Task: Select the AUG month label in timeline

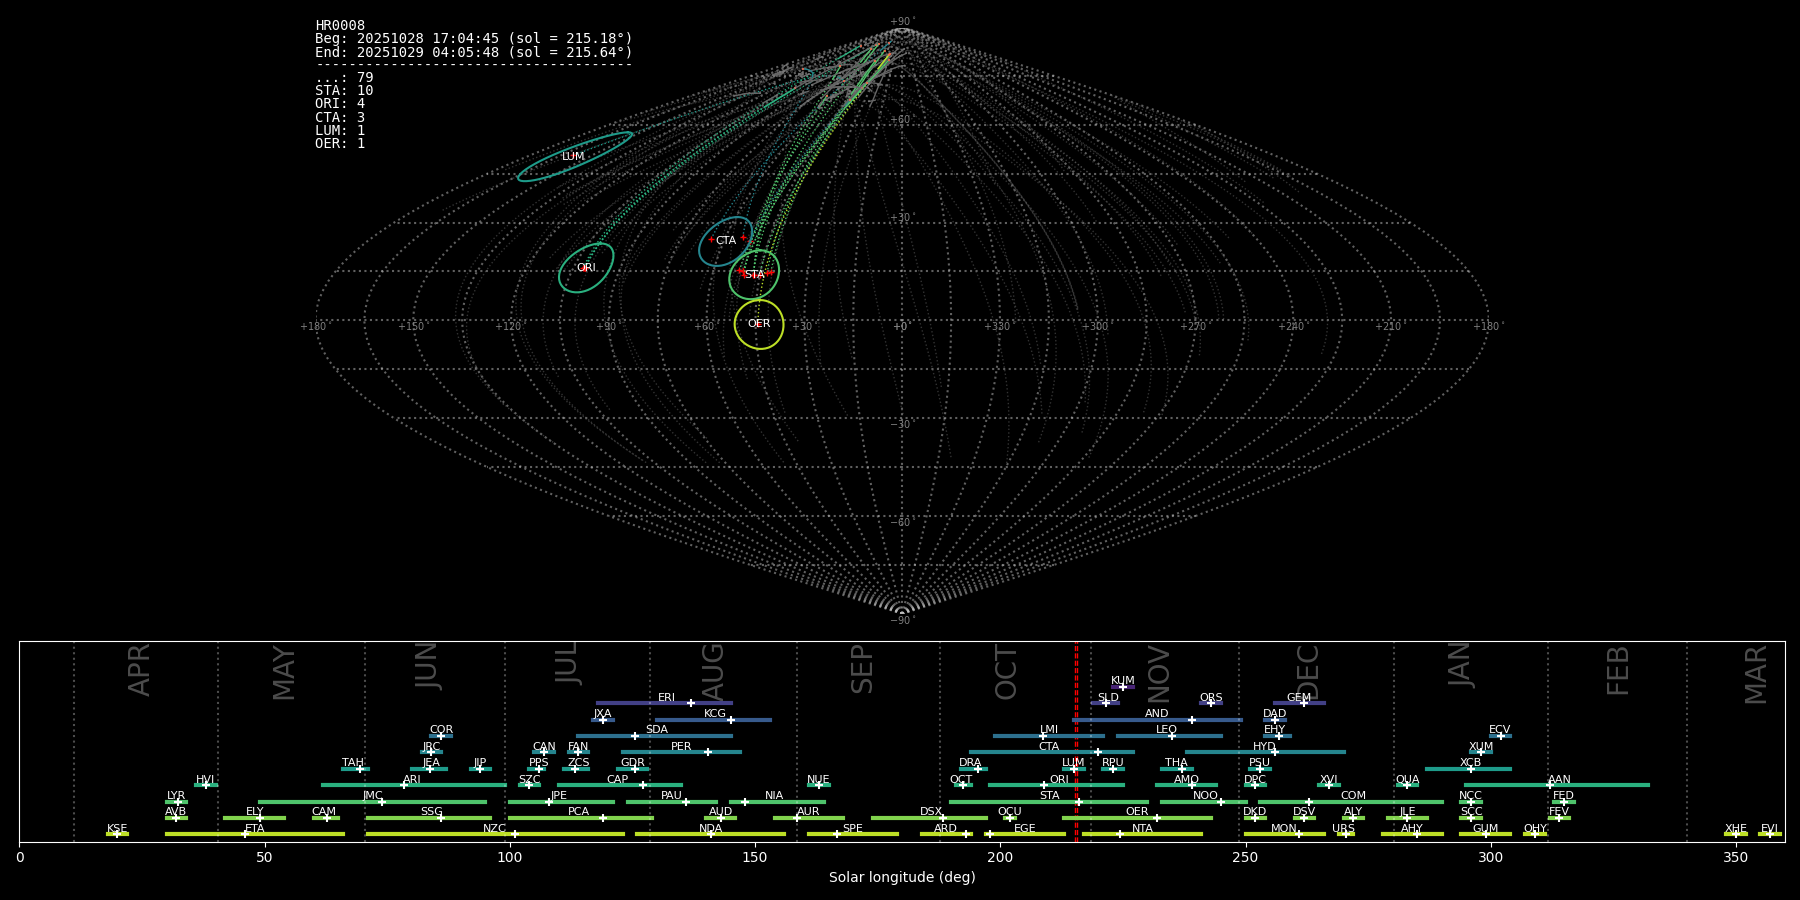Action: point(713,672)
